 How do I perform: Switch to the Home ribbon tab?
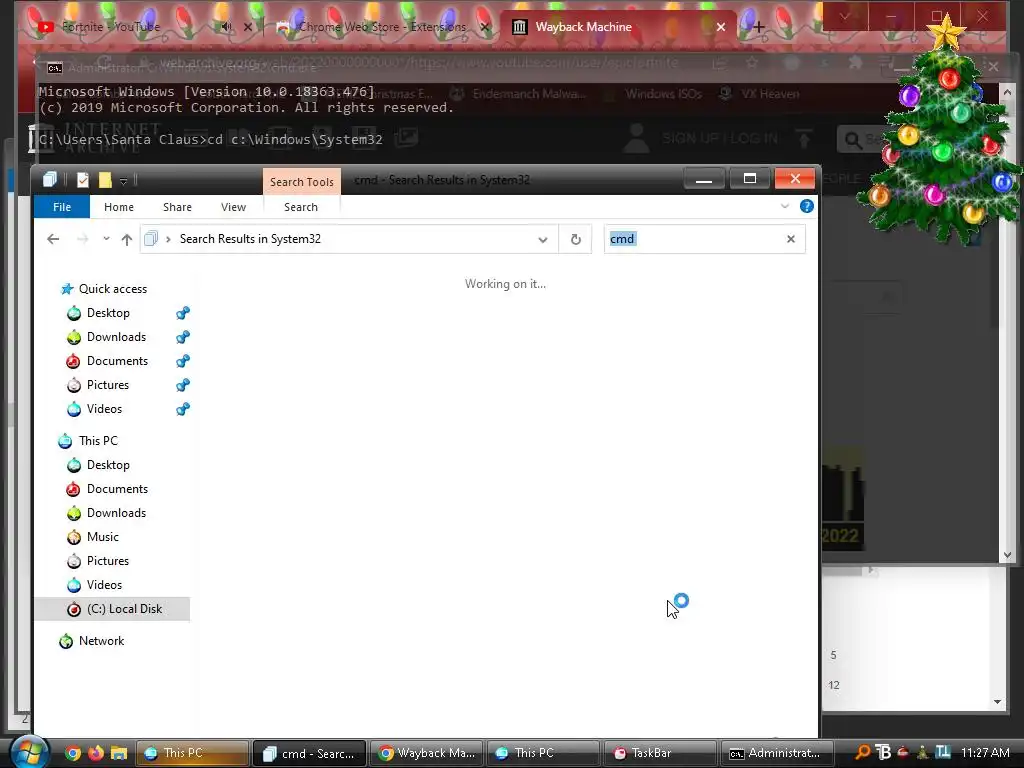(119, 207)
